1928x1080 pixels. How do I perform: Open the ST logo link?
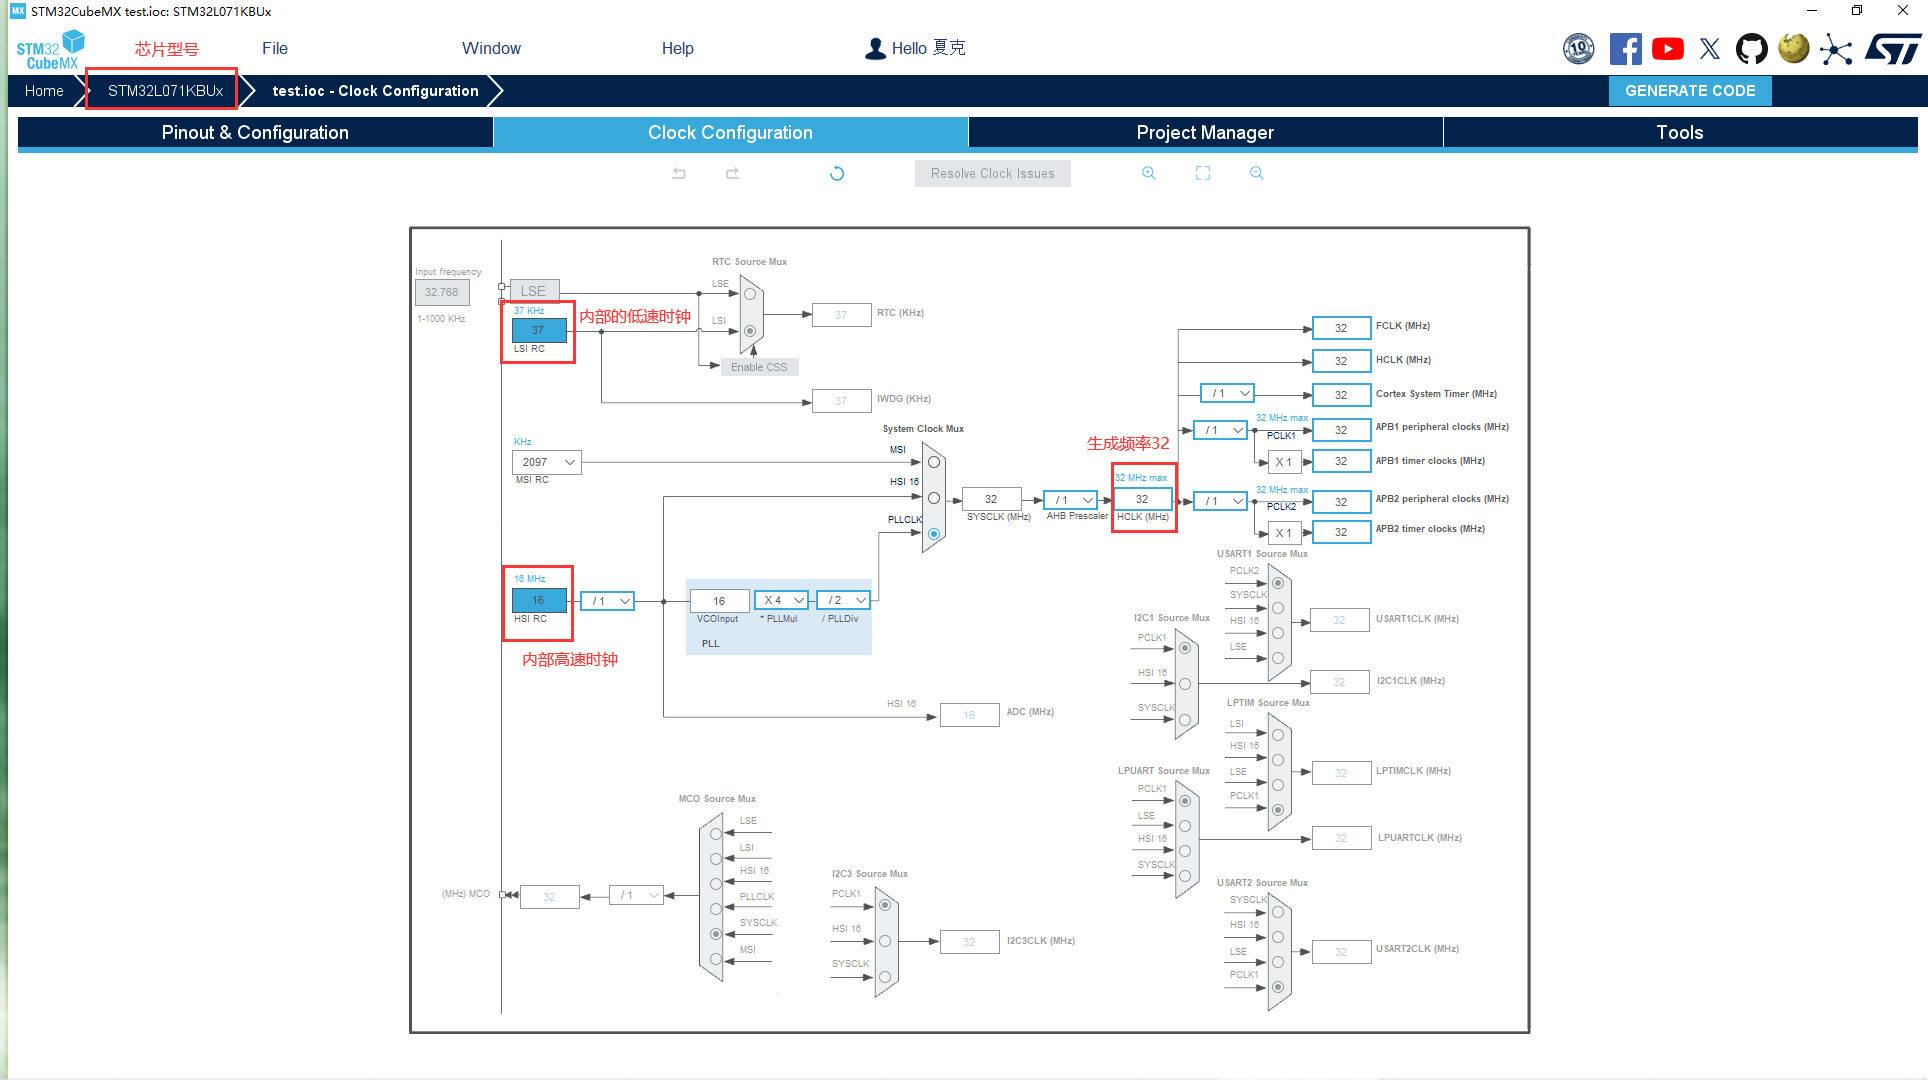coord(1892,48)
